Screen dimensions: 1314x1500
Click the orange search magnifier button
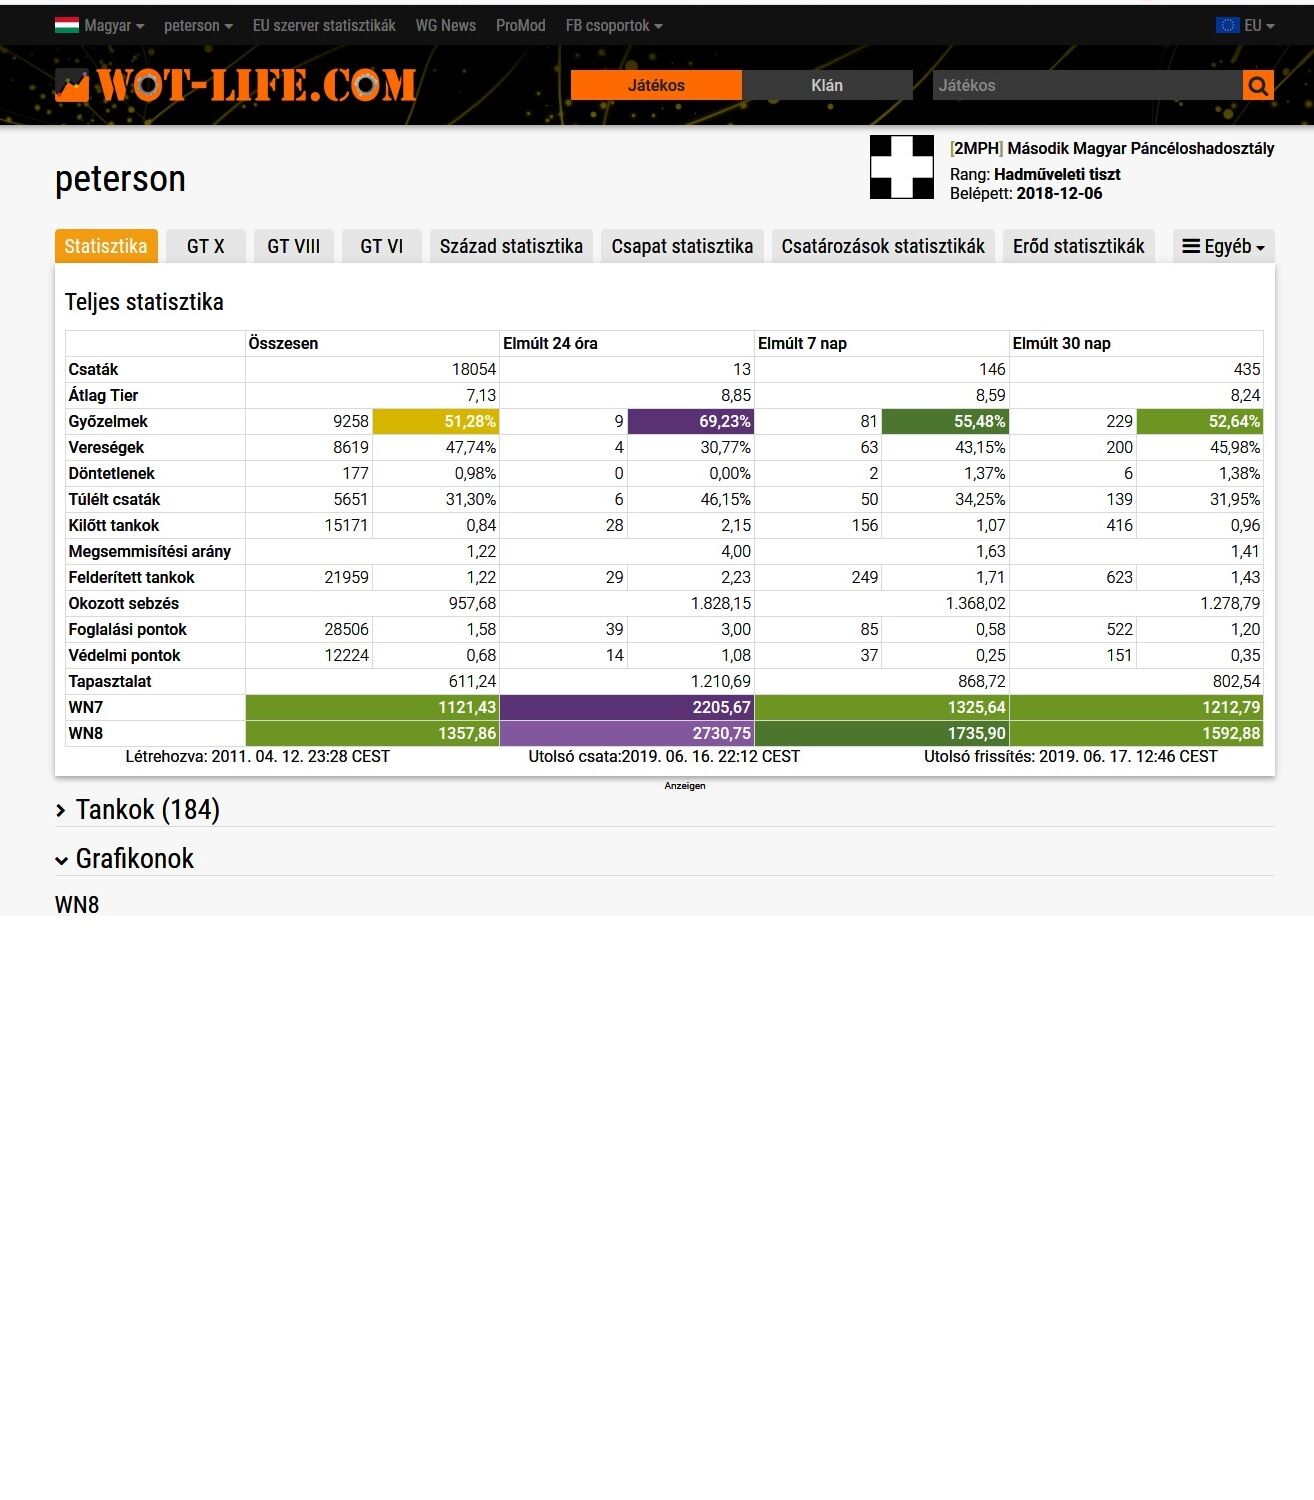click(1258, 85)
